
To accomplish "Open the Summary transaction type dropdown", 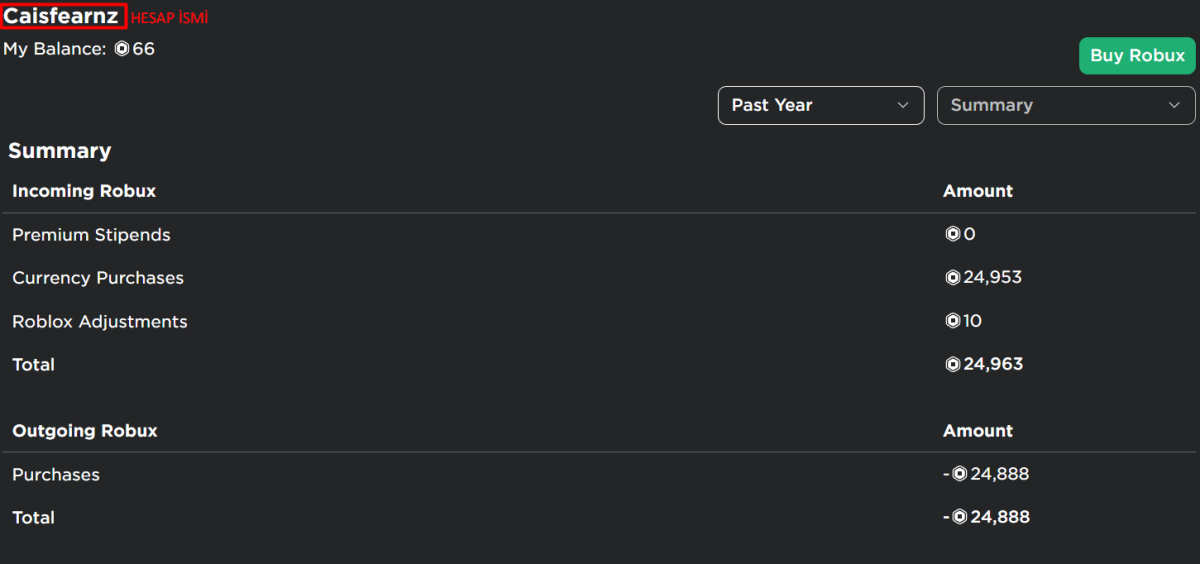I will pyautogui.click(x=1066, y=105).
